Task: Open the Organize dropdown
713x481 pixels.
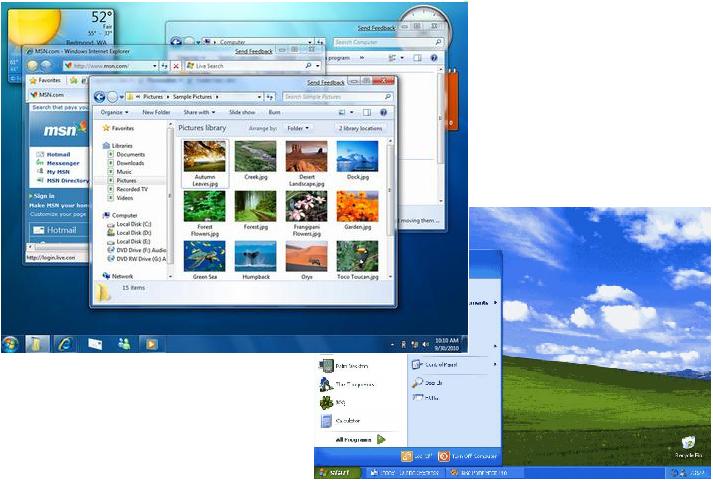Action: tap(114, 112)
